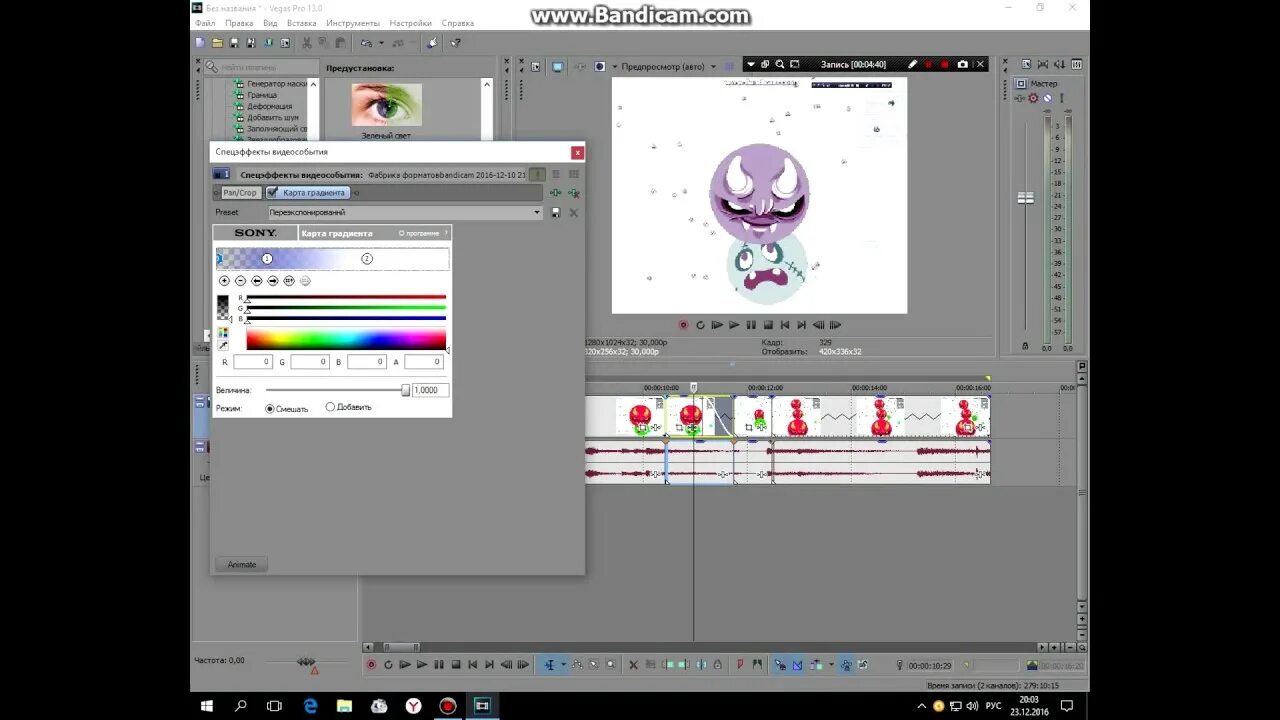Open the Справка menu
Screen dimensions: 1280x720
(x=458, y=23)
